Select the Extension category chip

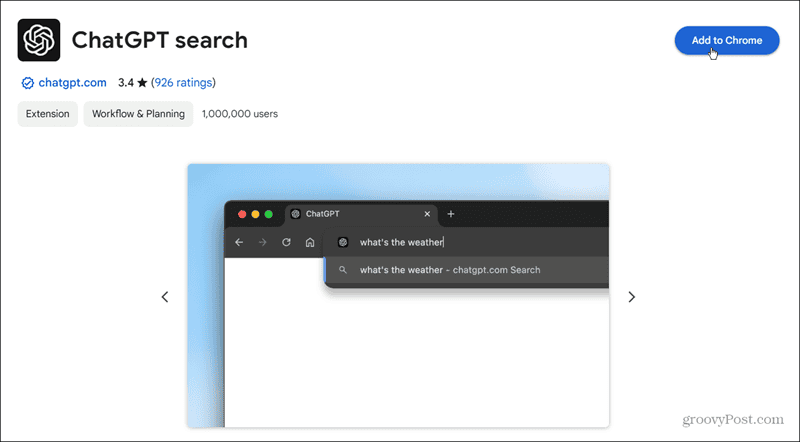coord(47,114)
